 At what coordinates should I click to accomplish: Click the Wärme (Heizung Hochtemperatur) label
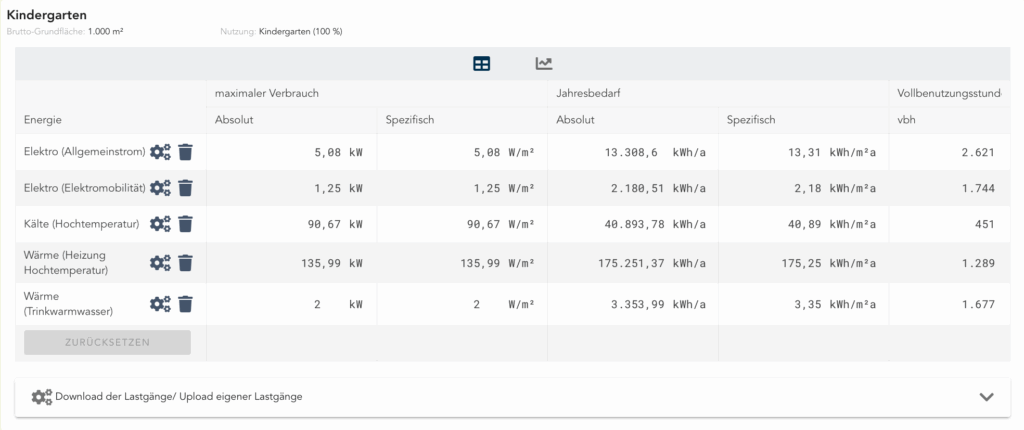pyautogui.click(x=66, y=262)
